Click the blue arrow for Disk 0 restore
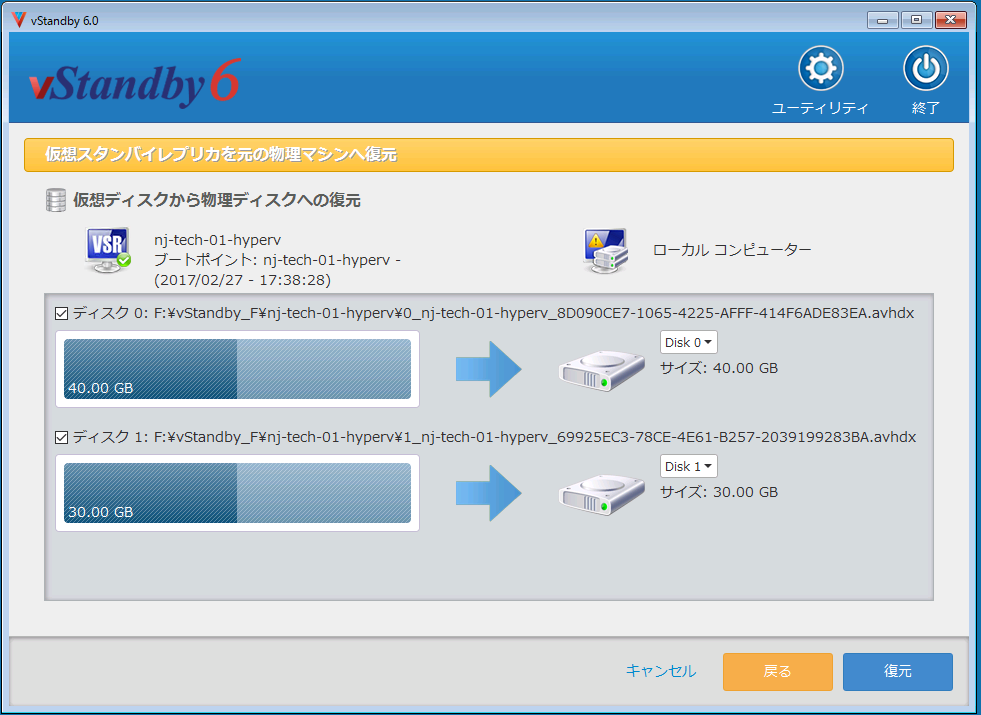The image size is (981, 715). pos(488,369)
